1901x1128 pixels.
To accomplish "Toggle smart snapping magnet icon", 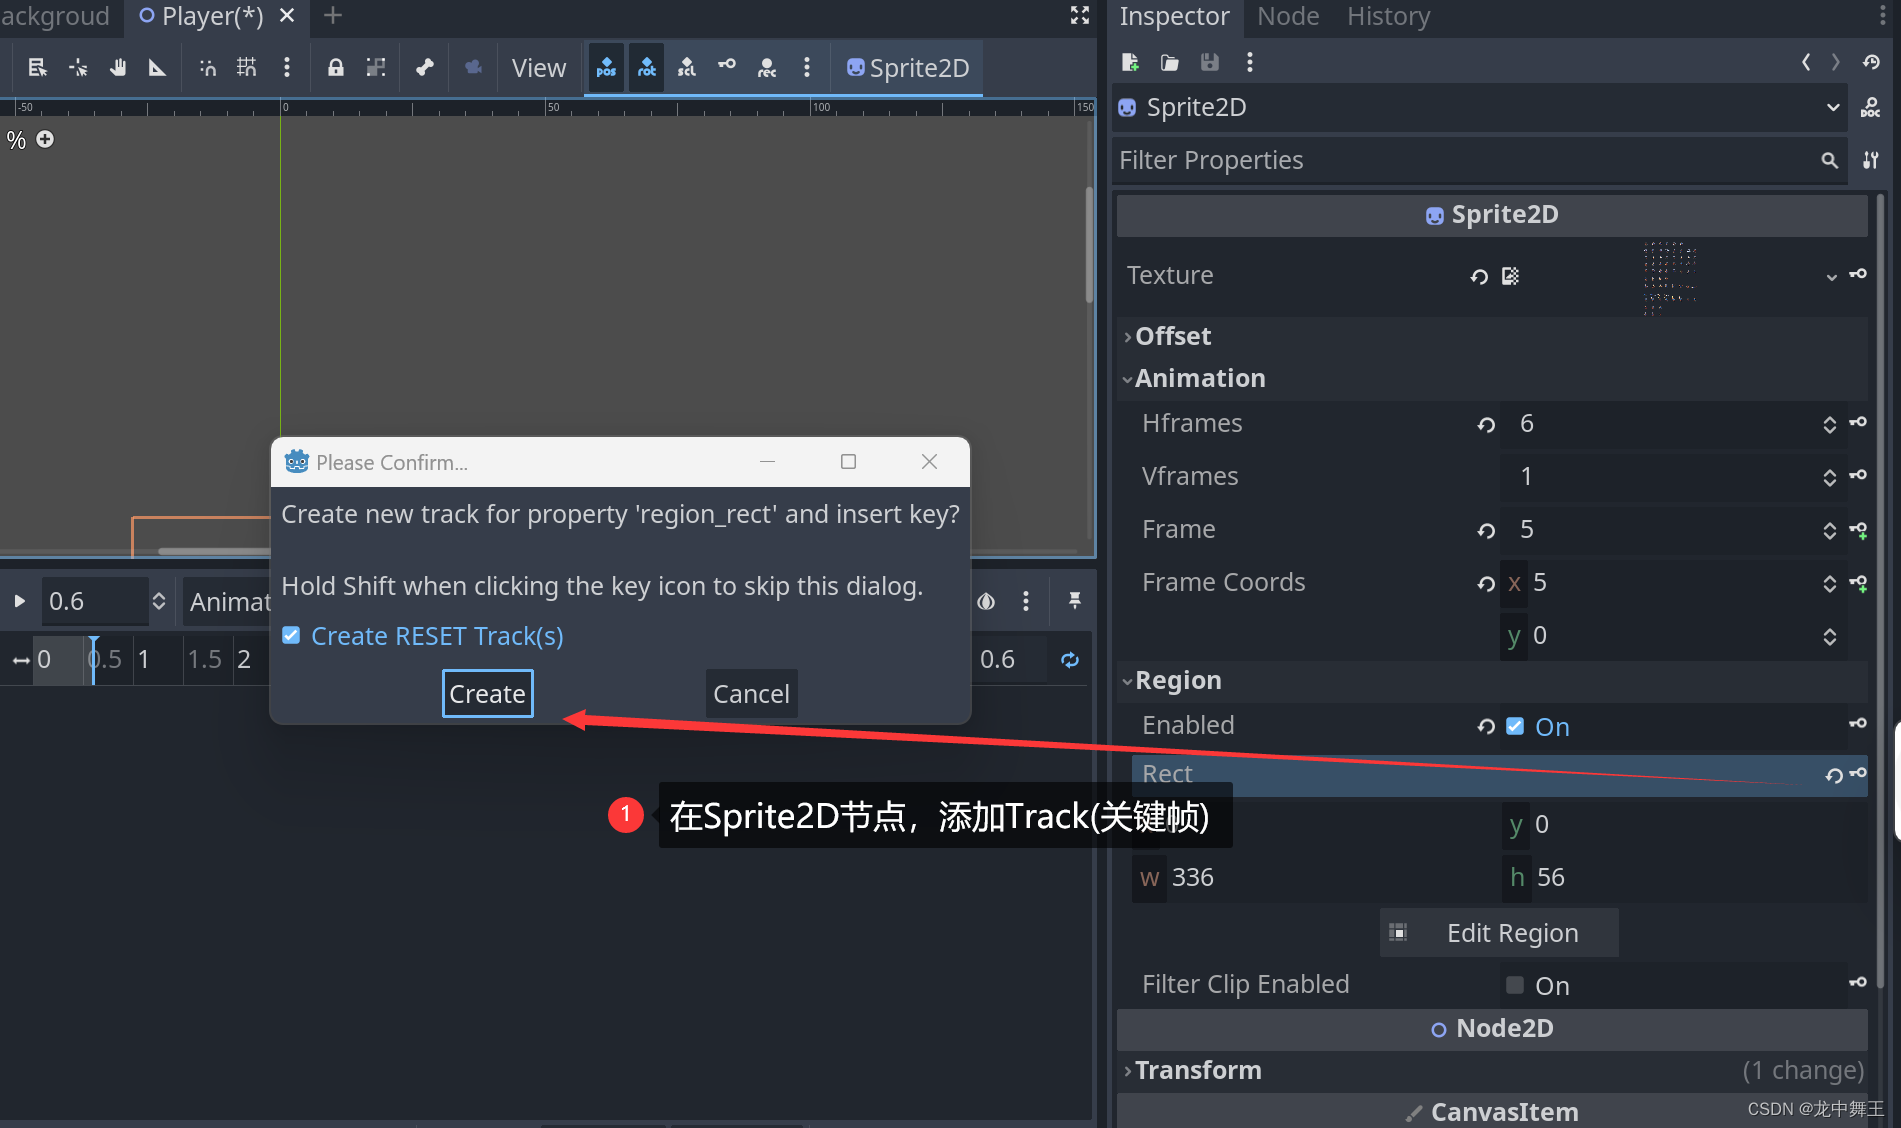I will 207,67.
